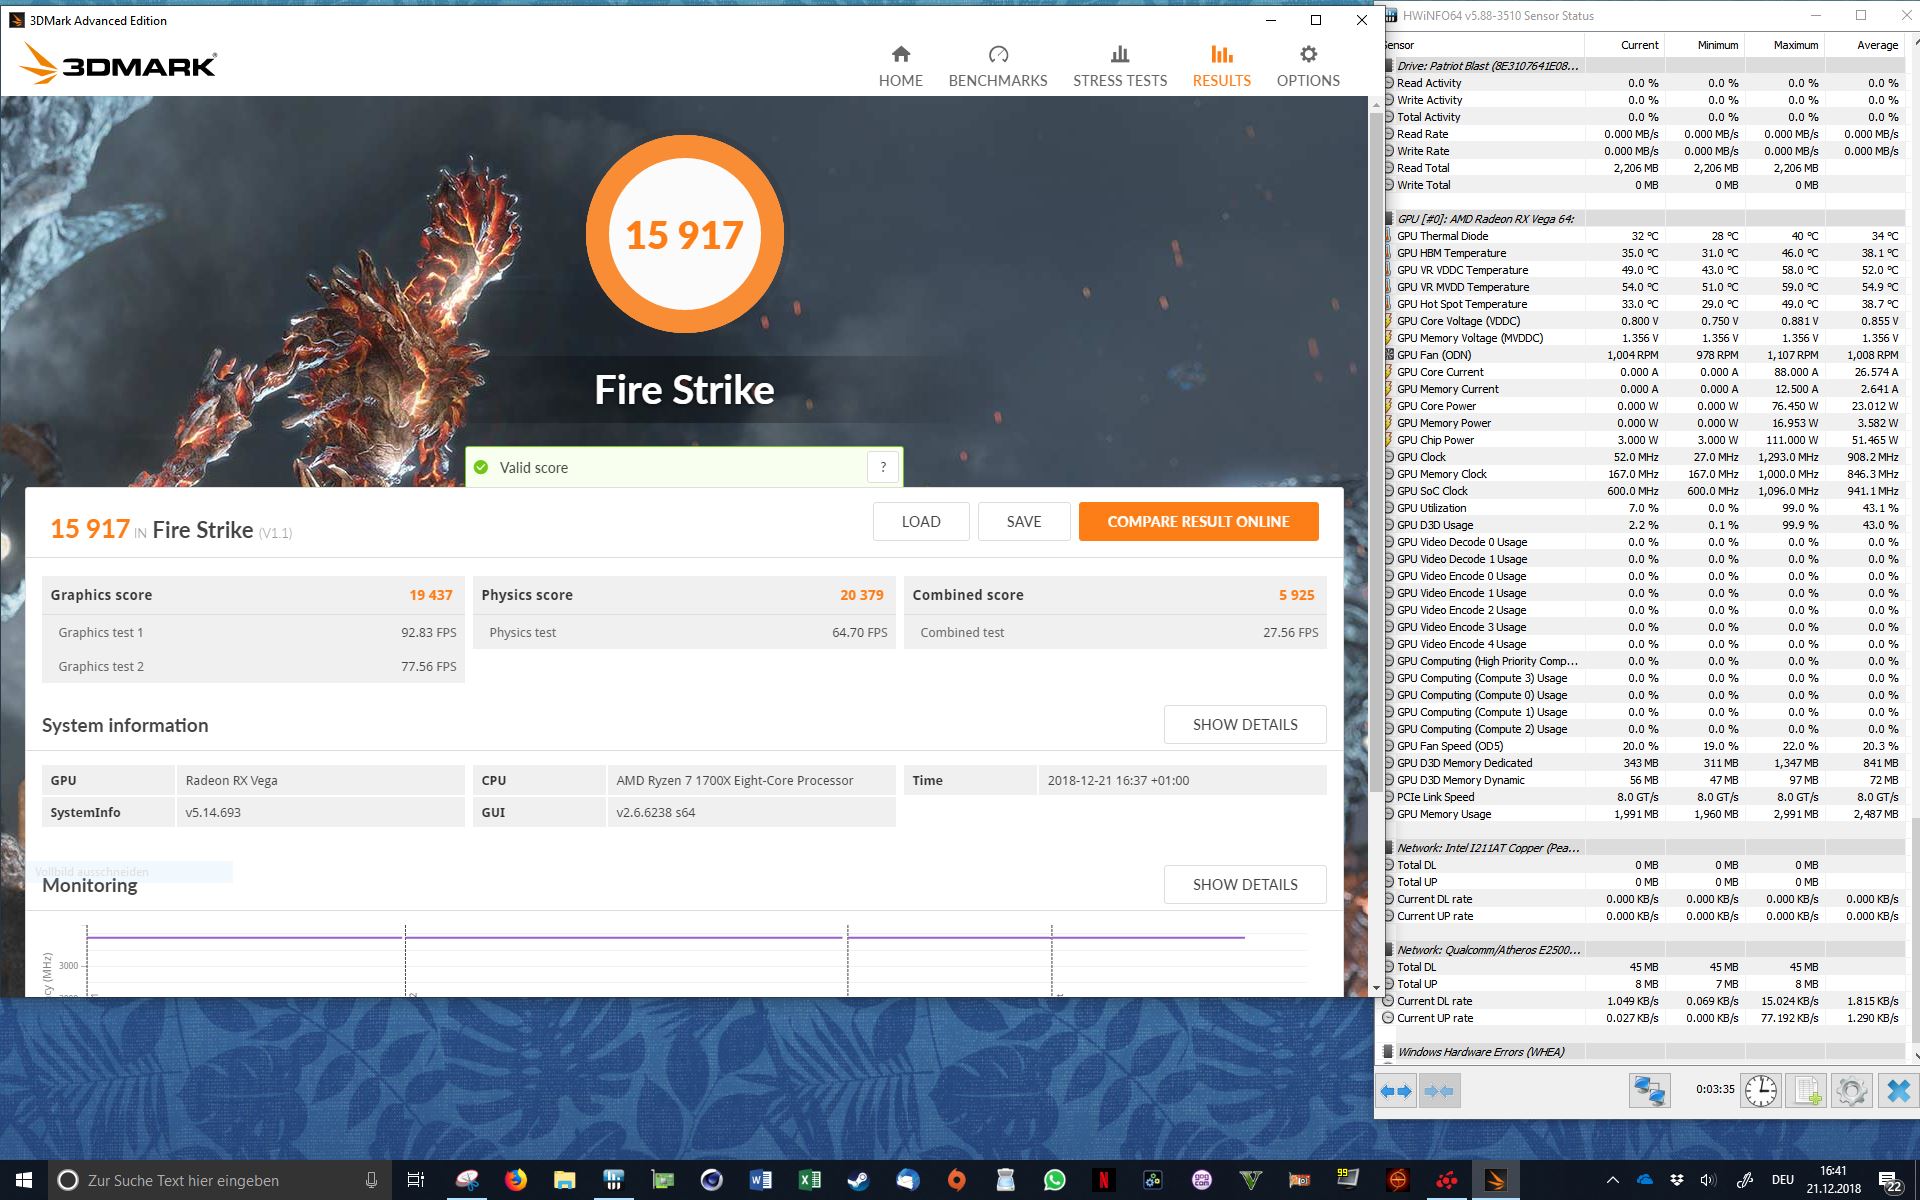Viewport: 1920px width, 1200px height.
Task: Go to the Benchmarks tab
Action: point(997,66)
